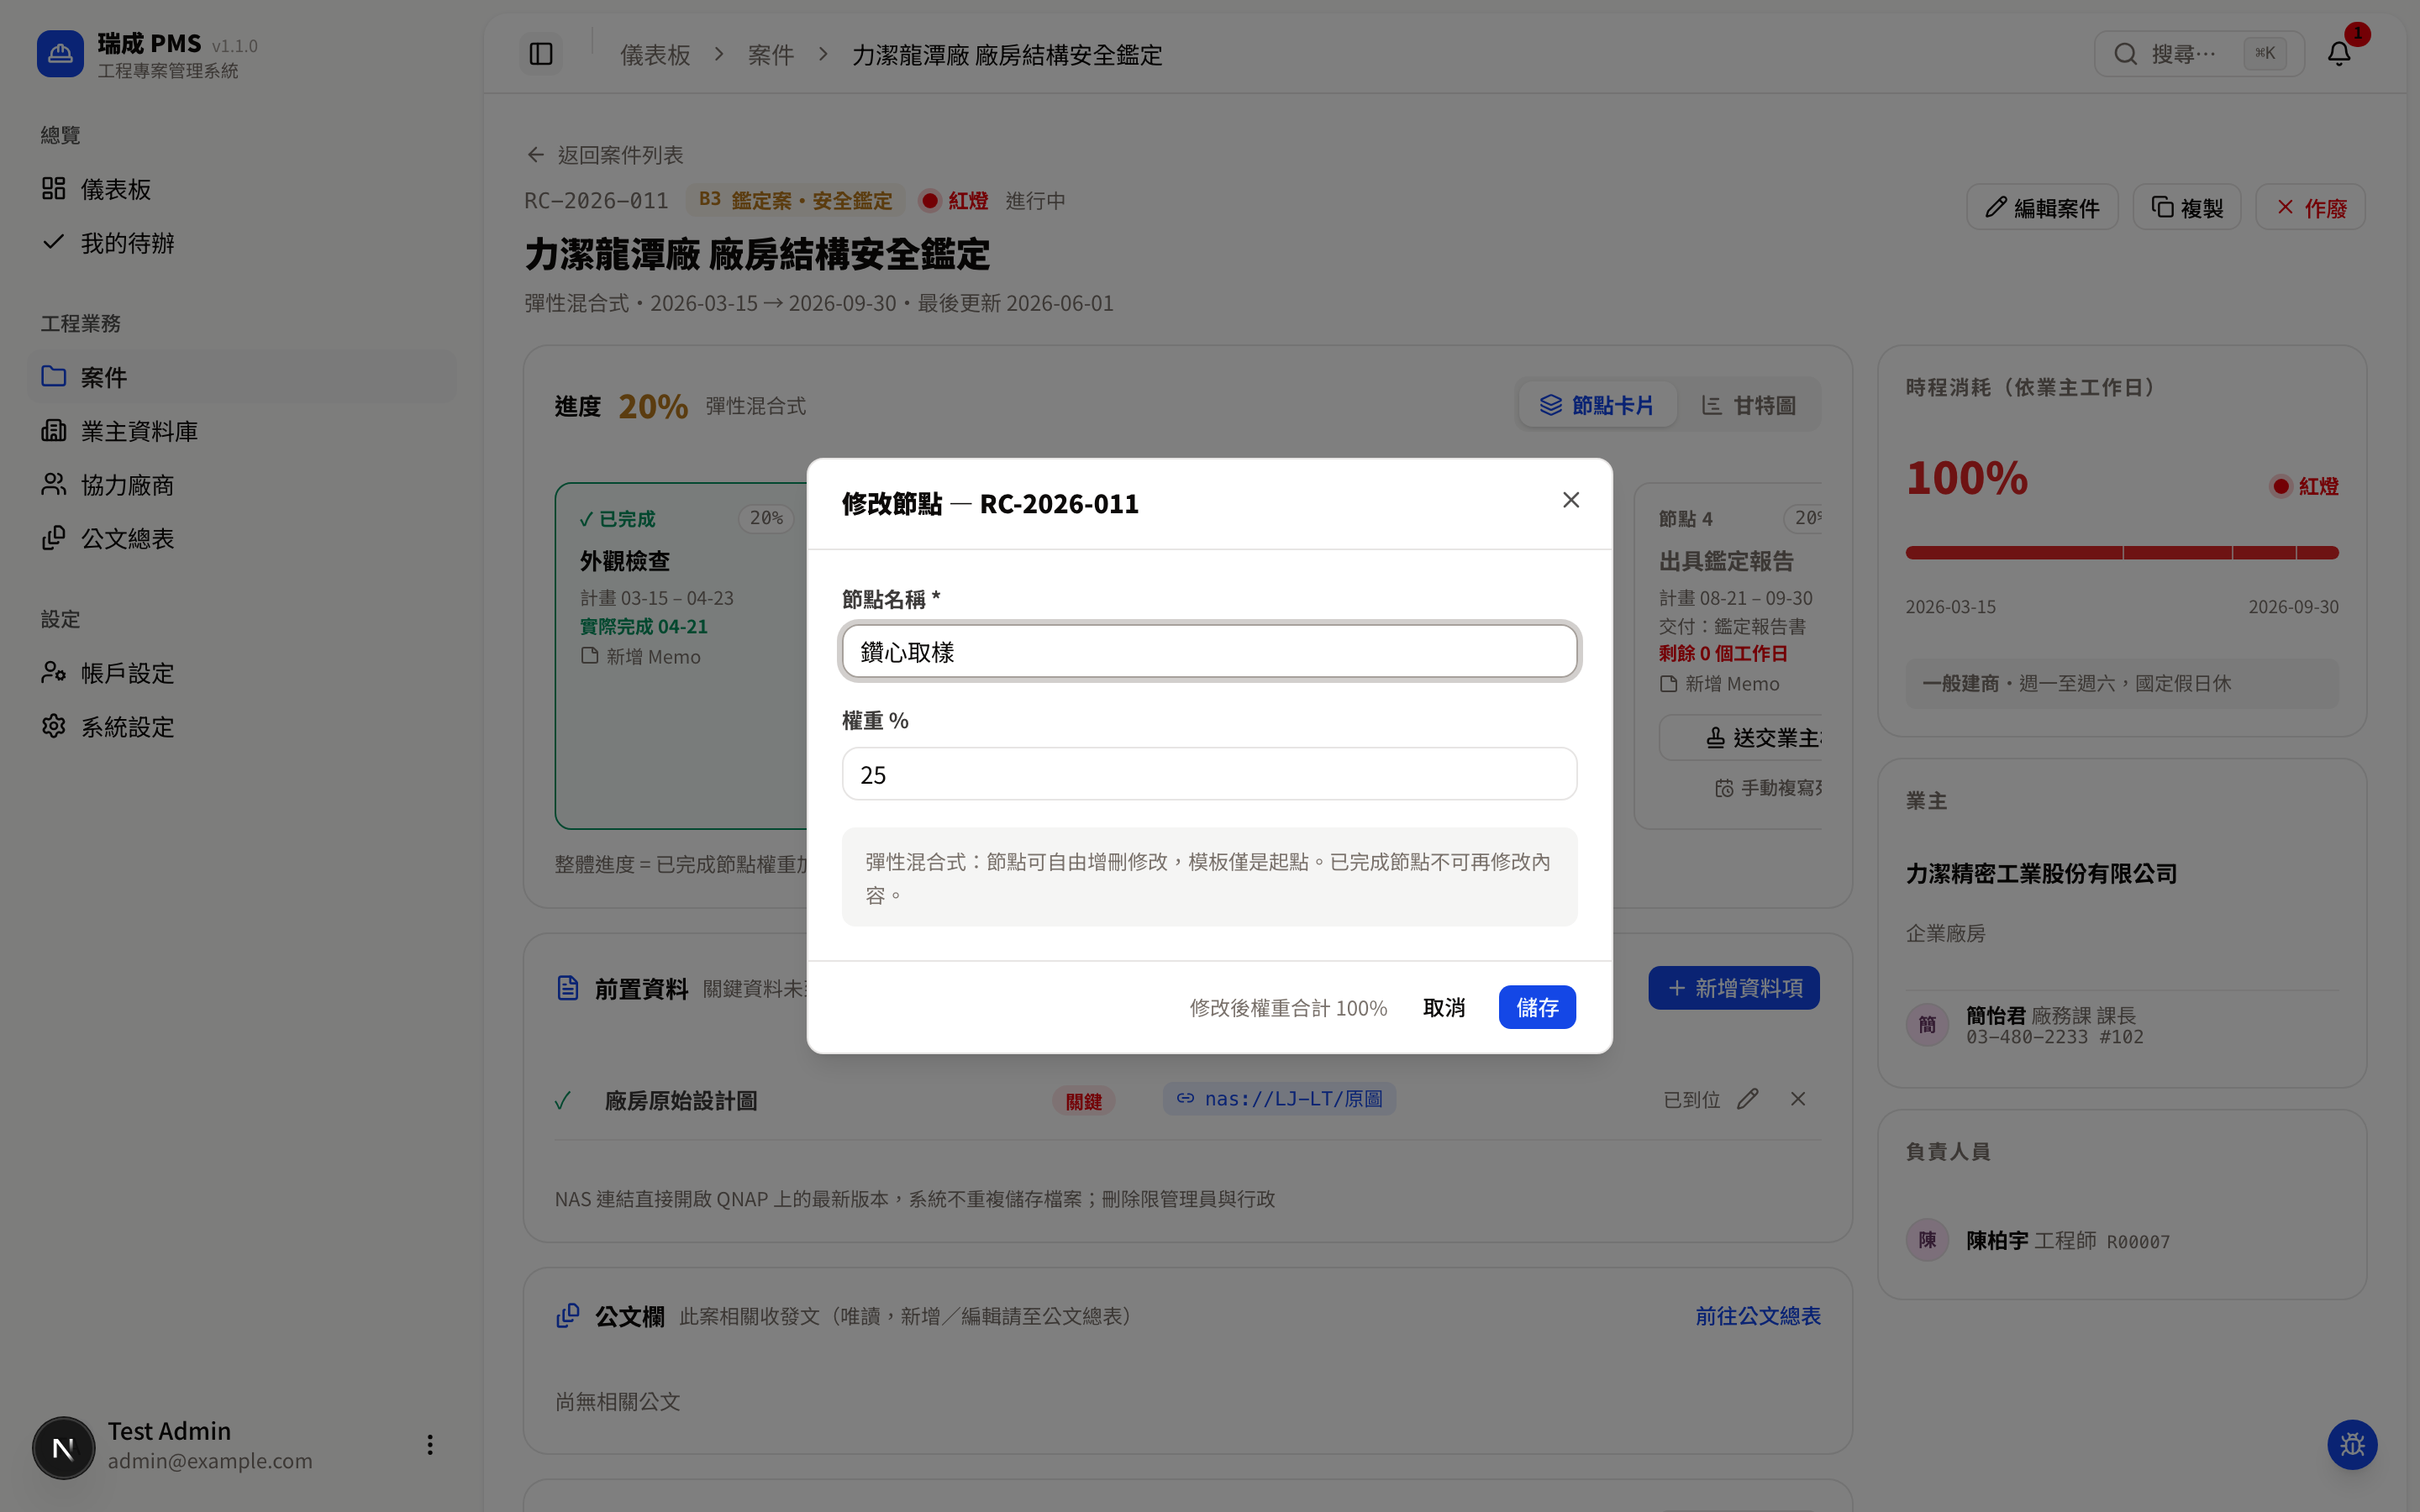Click 陳柏宇 engineer avatar
Screen dimensions: 2420x1512
(x=1927, y=1240)
